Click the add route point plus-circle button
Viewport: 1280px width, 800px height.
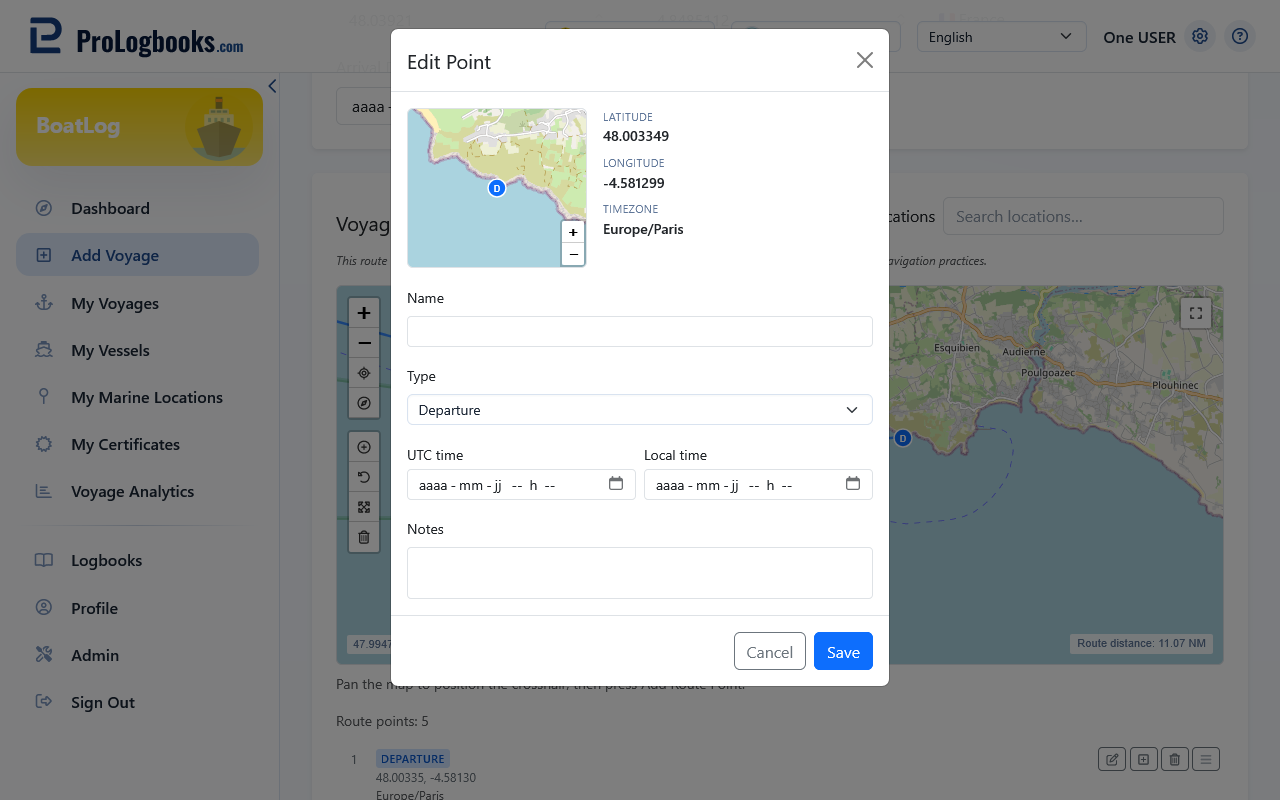(364, 447)
